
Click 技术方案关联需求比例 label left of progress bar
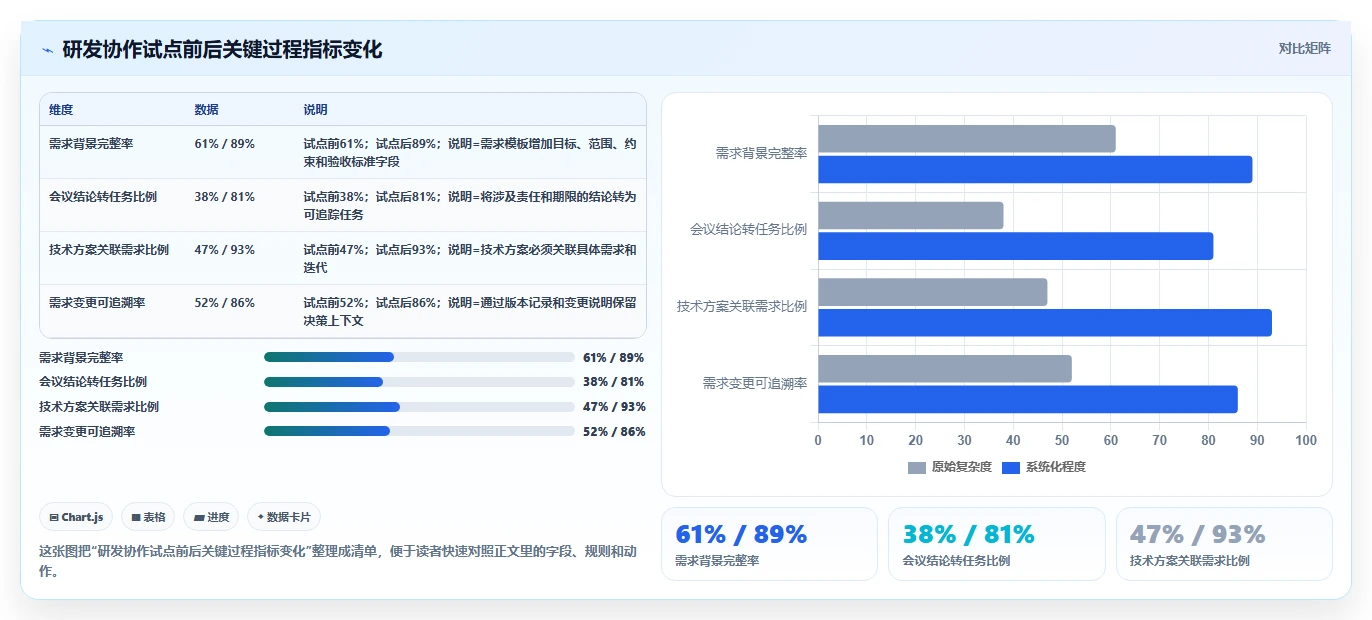click(99, 407)
